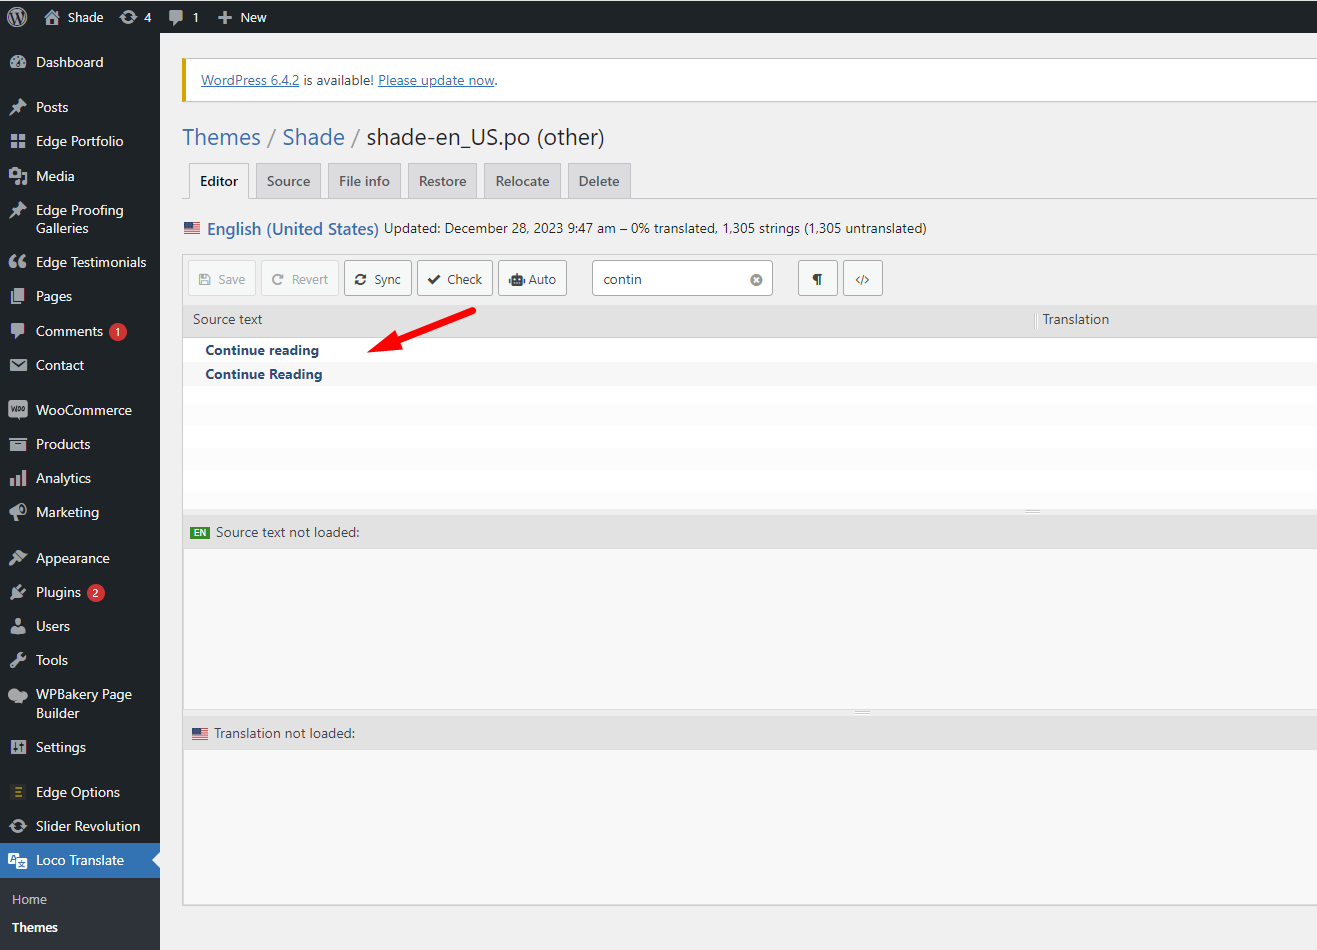This screenshot has width=1317, height=950.
Task: Open the Tools wrench icon
Action: coord(18,660)
